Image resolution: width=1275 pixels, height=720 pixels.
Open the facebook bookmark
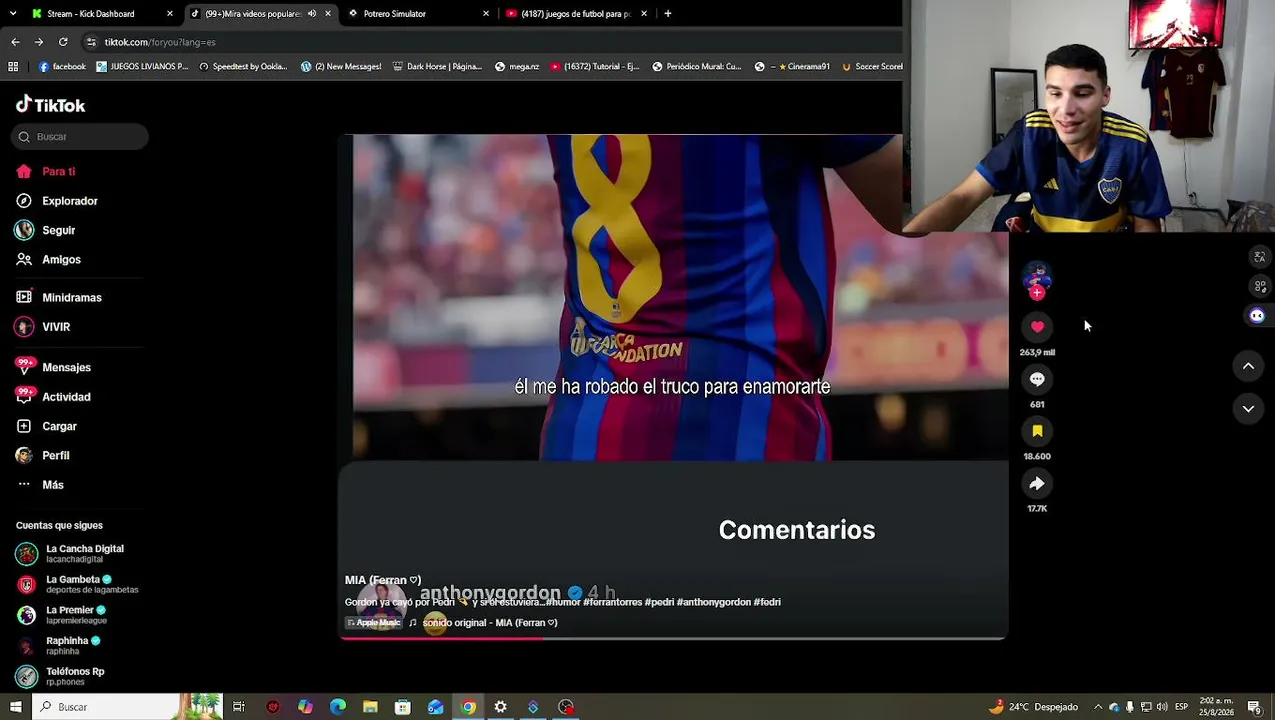click(x=62, y=67)
